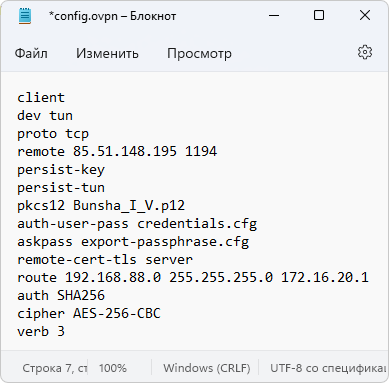Close the config.ovpn Notepad window
389x383 pixels.
coord(365,15)
